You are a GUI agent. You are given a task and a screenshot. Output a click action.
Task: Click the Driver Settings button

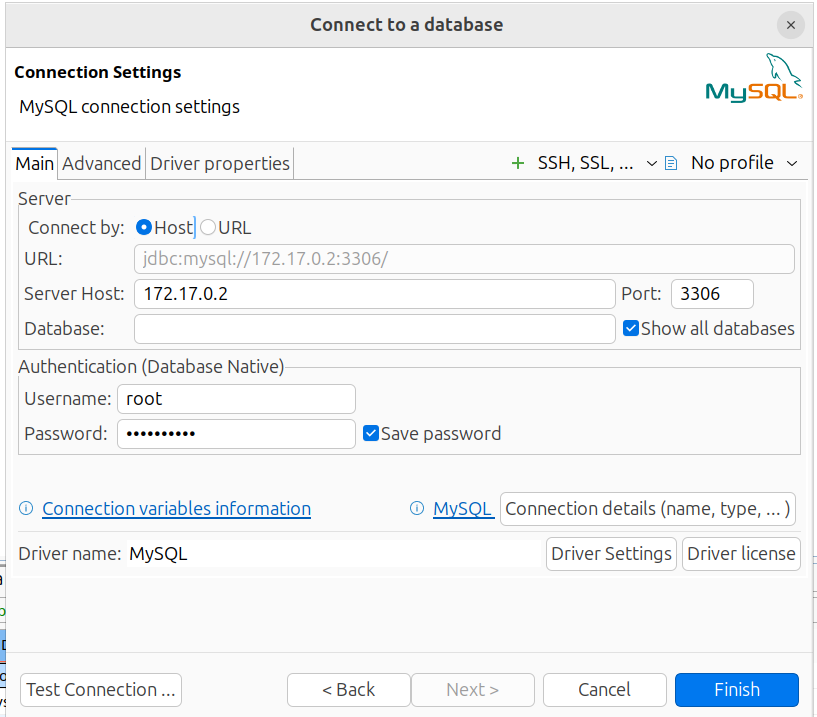(611, 554)
